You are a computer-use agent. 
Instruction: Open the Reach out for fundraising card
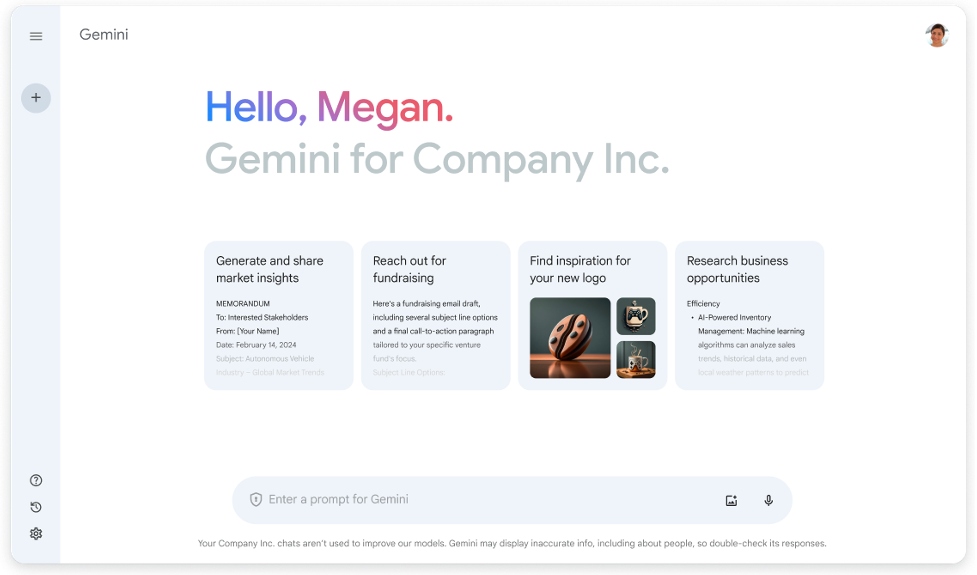click(x=436, y=315)
